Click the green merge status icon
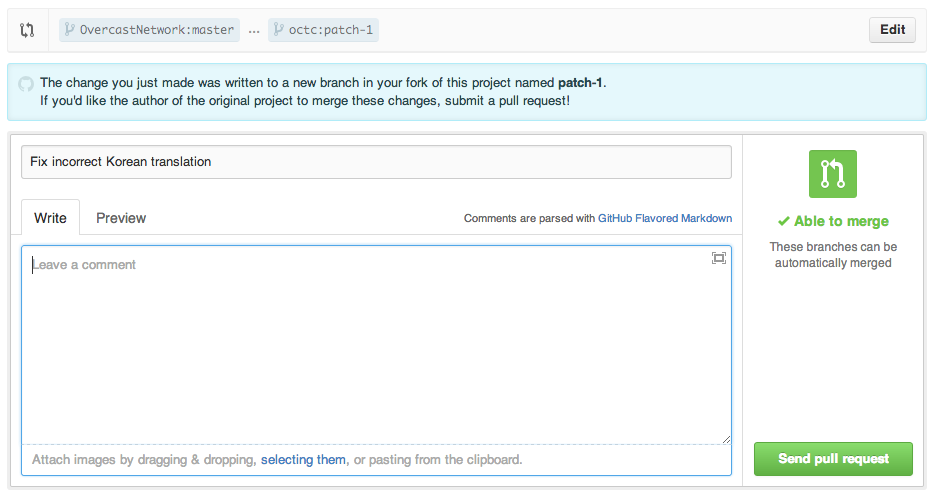This screenshot has height=496, width=935. (x=833, y=174)
